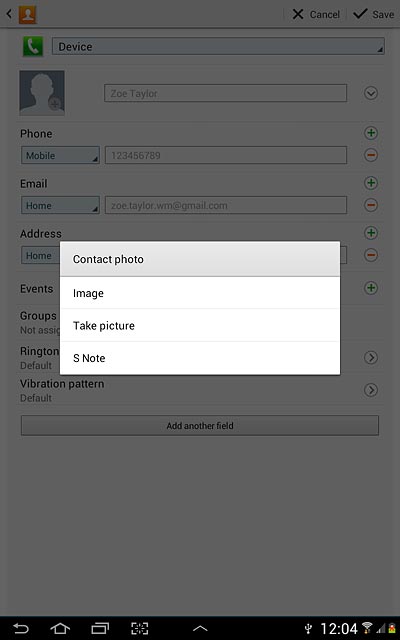The width and height of the screenshot is (400, 640).
Task: Tap the contact photo placeholder thumbnail
Action: pyautogui.click(x=42, y=93)
